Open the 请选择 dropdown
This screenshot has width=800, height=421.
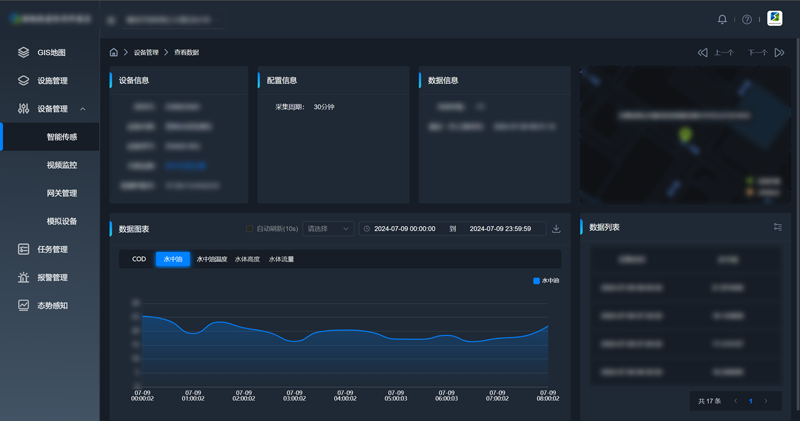(x=329, y=229)
